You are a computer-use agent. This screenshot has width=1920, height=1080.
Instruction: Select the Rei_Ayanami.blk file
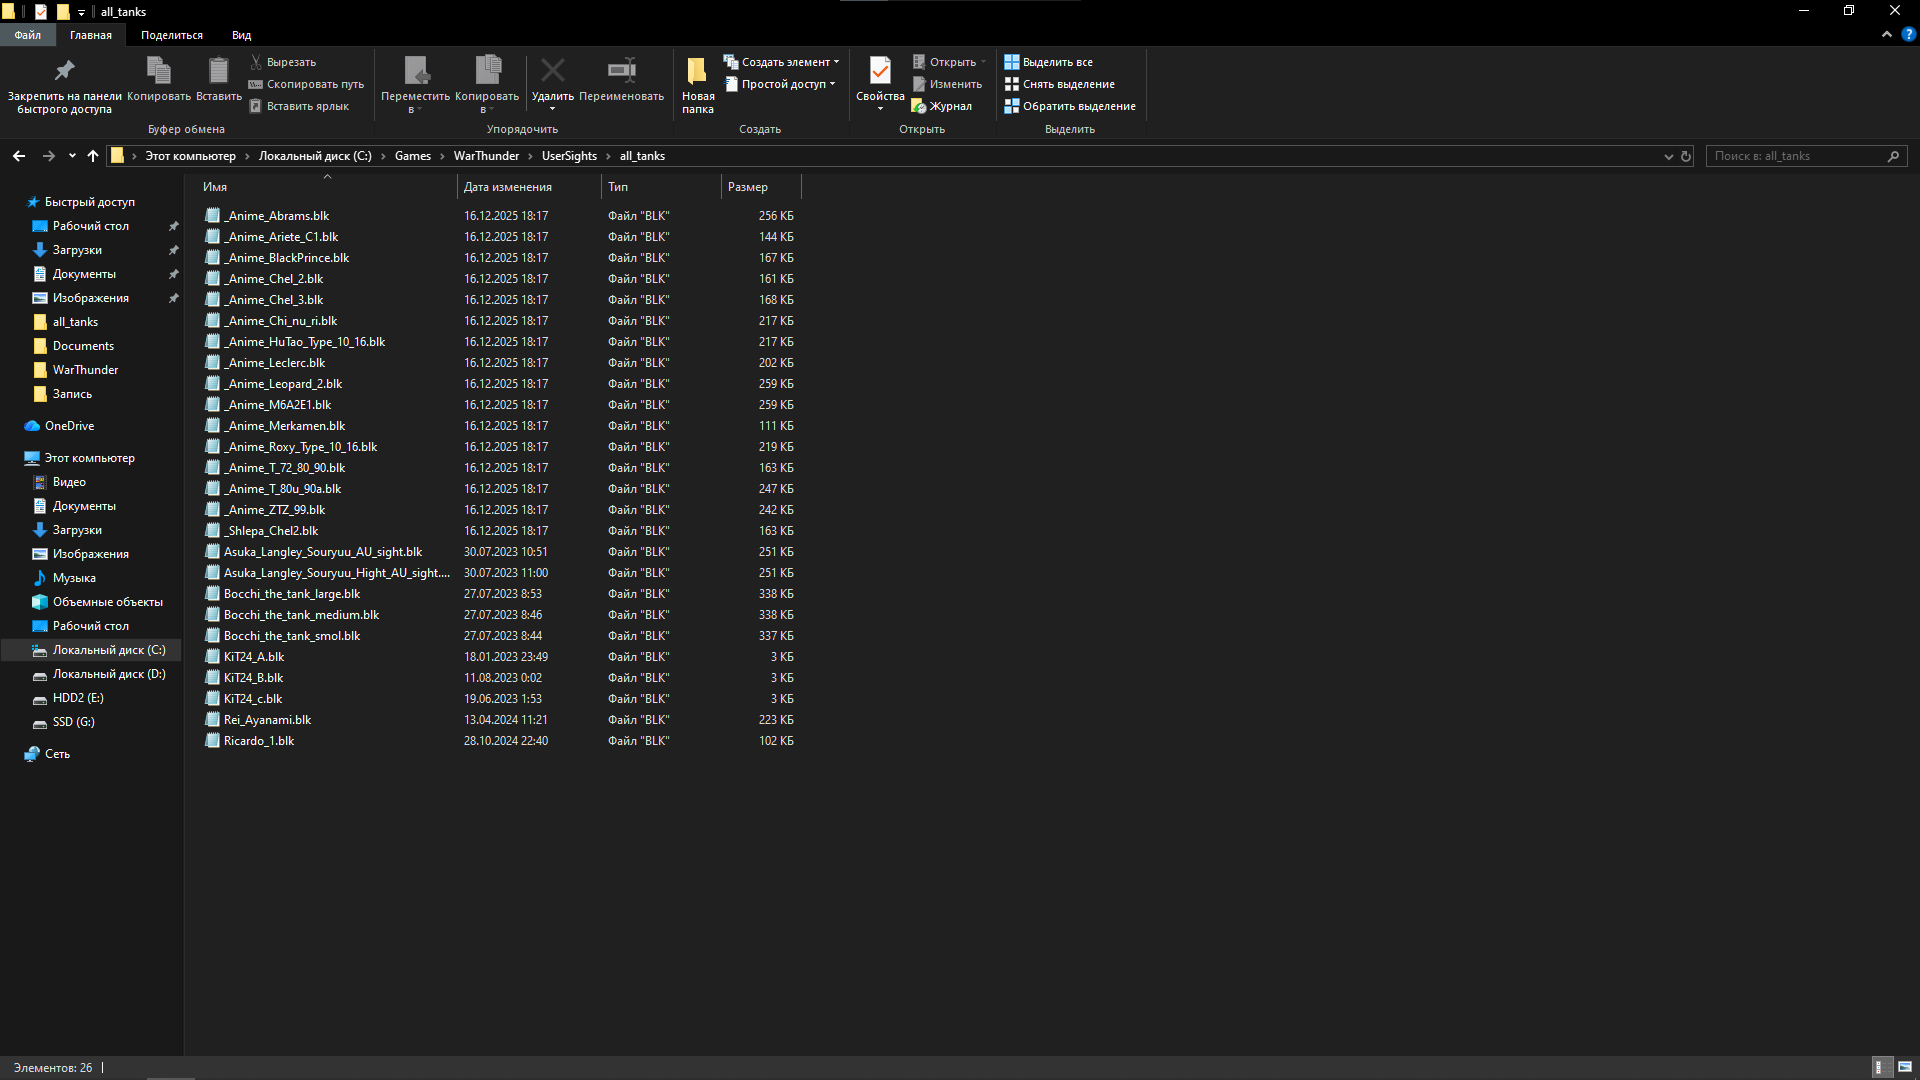point(267,720)
